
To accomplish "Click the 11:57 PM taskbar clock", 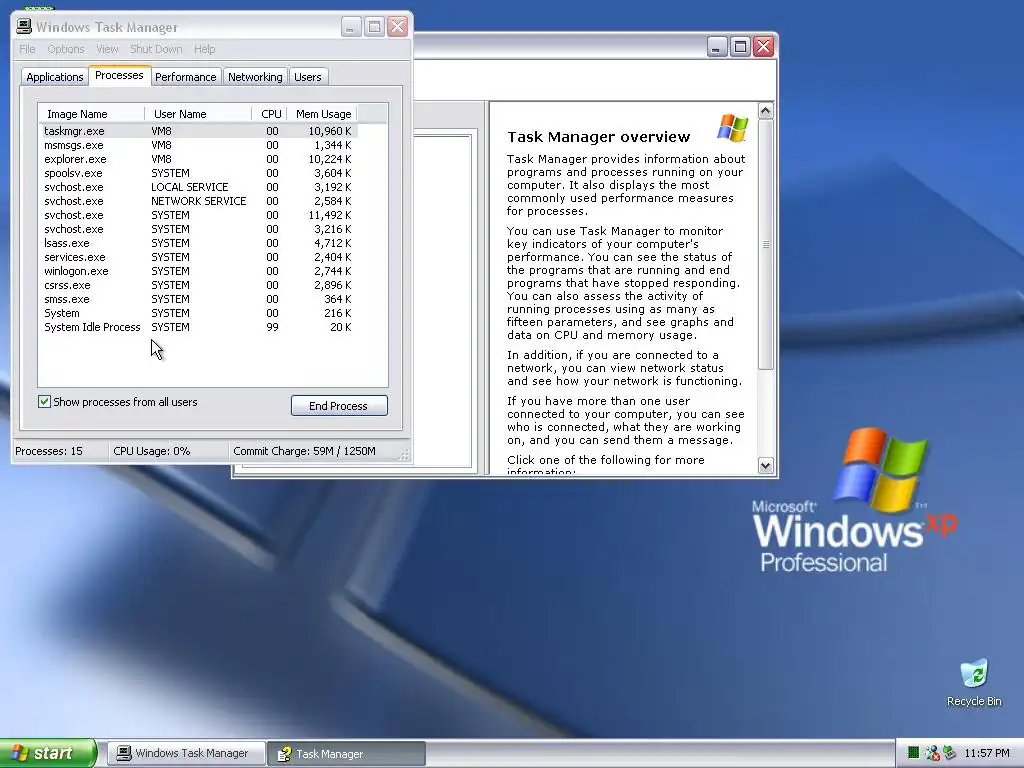I will coord(987,753).
